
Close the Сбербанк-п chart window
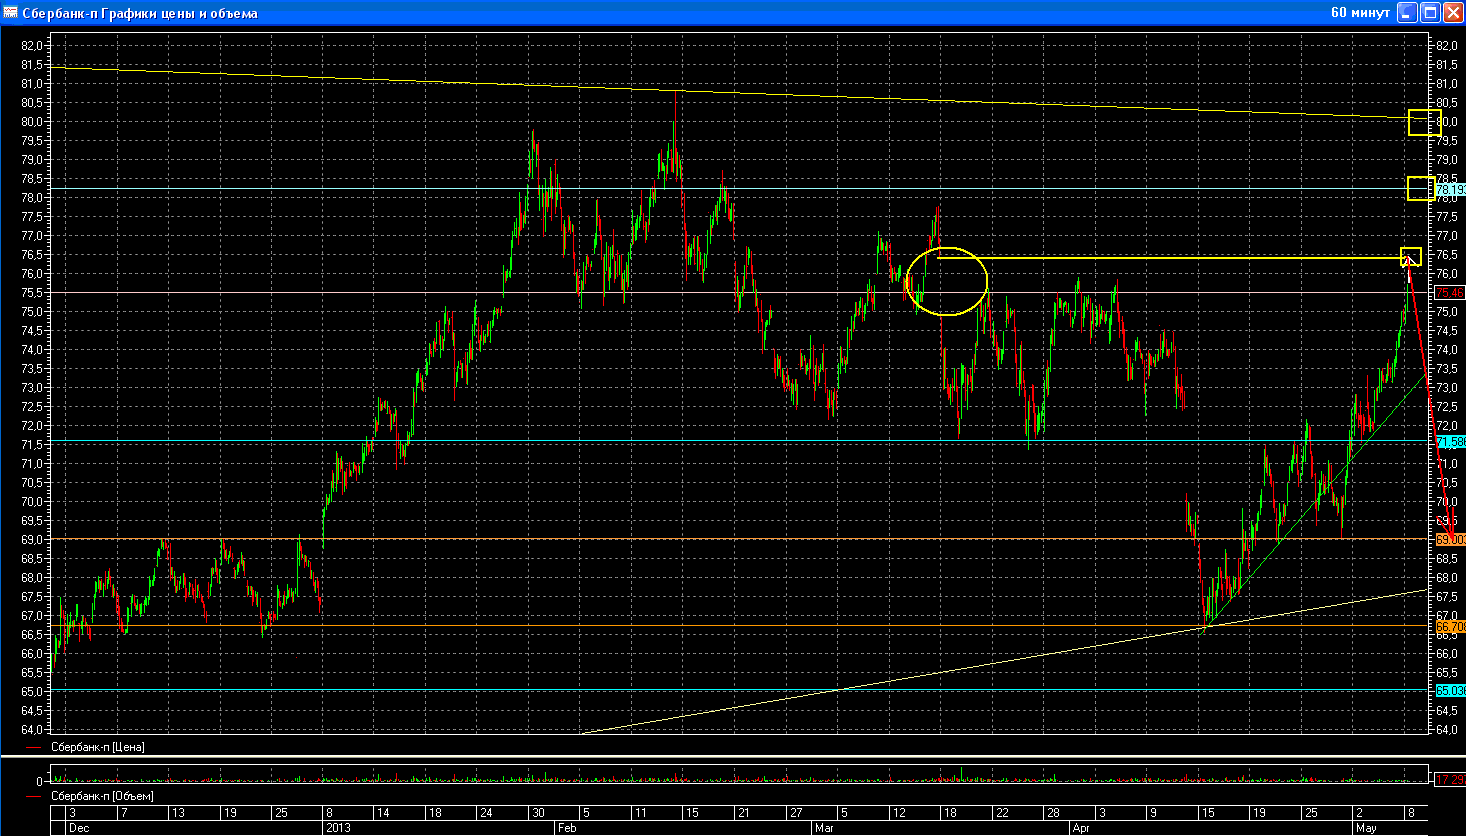click(1452, 13)
